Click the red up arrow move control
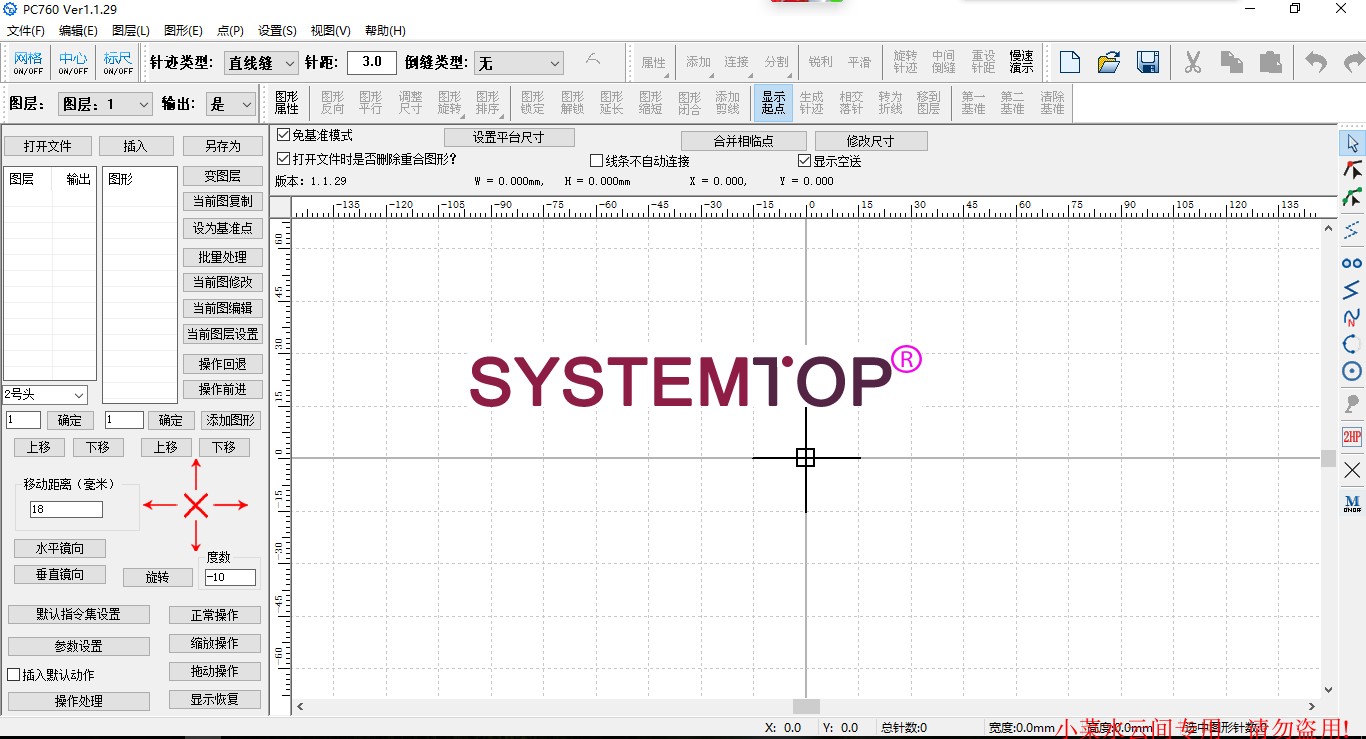 click(x=196, y=473)
